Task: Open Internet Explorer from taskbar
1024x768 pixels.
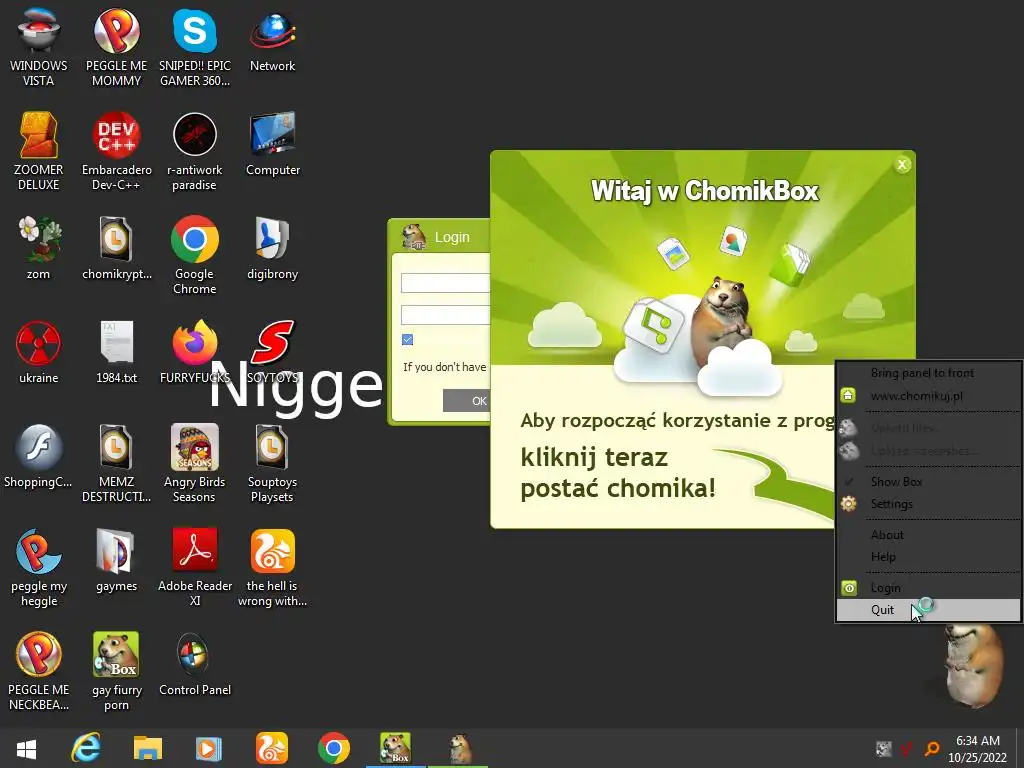Action: (x=86, y=748)
